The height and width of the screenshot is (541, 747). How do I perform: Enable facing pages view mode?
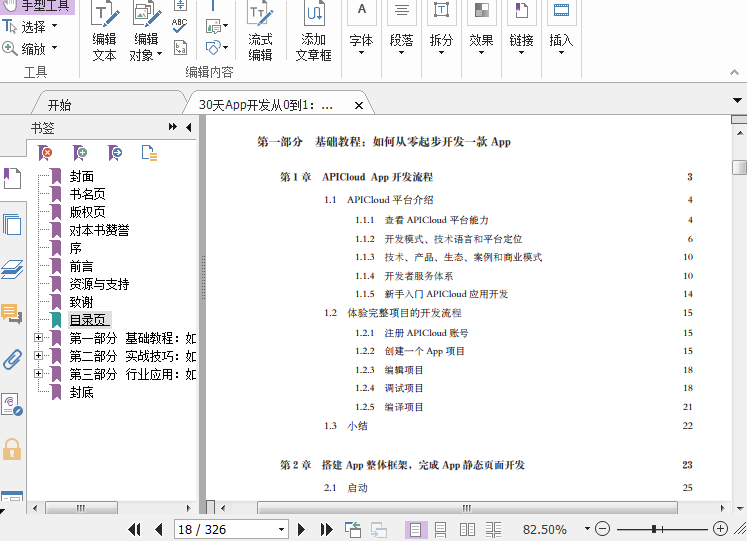(x=467, y=530)
